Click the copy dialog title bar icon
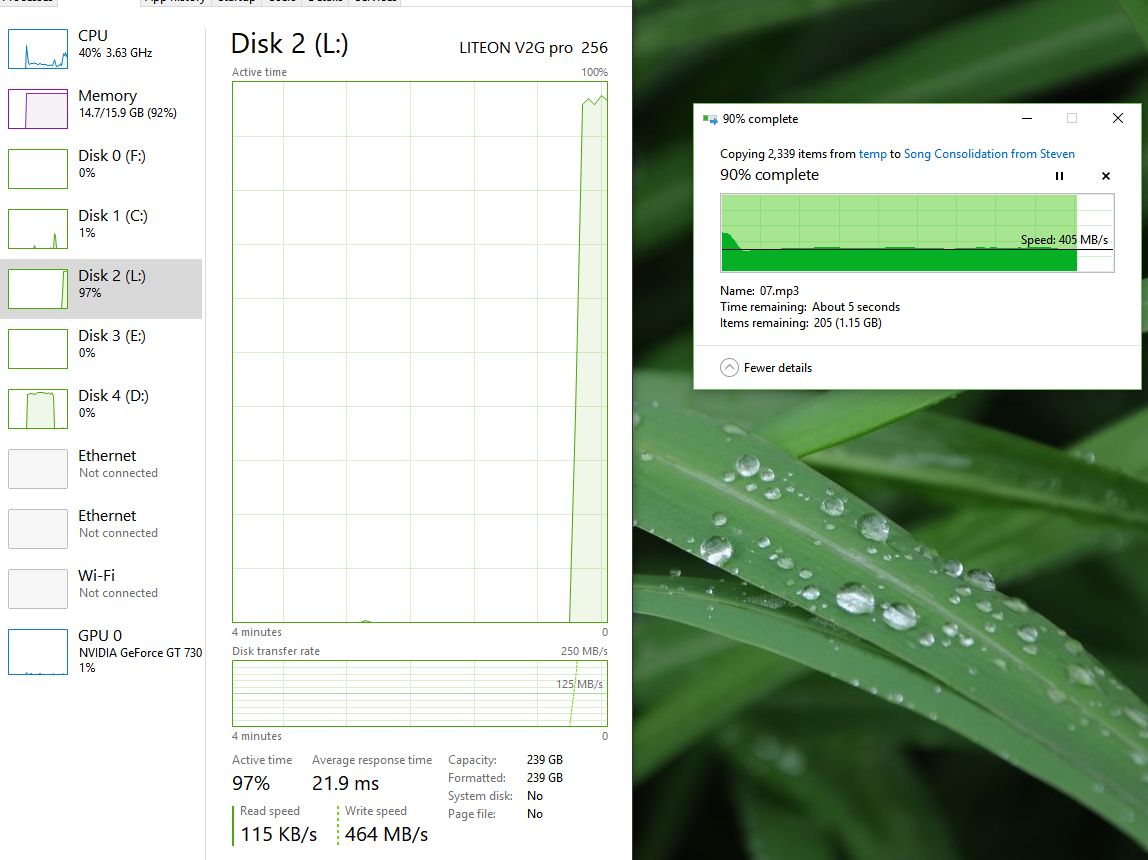The width and height of the screenshot is (1148, 860). pyautogui.click(x=709, y=119)
